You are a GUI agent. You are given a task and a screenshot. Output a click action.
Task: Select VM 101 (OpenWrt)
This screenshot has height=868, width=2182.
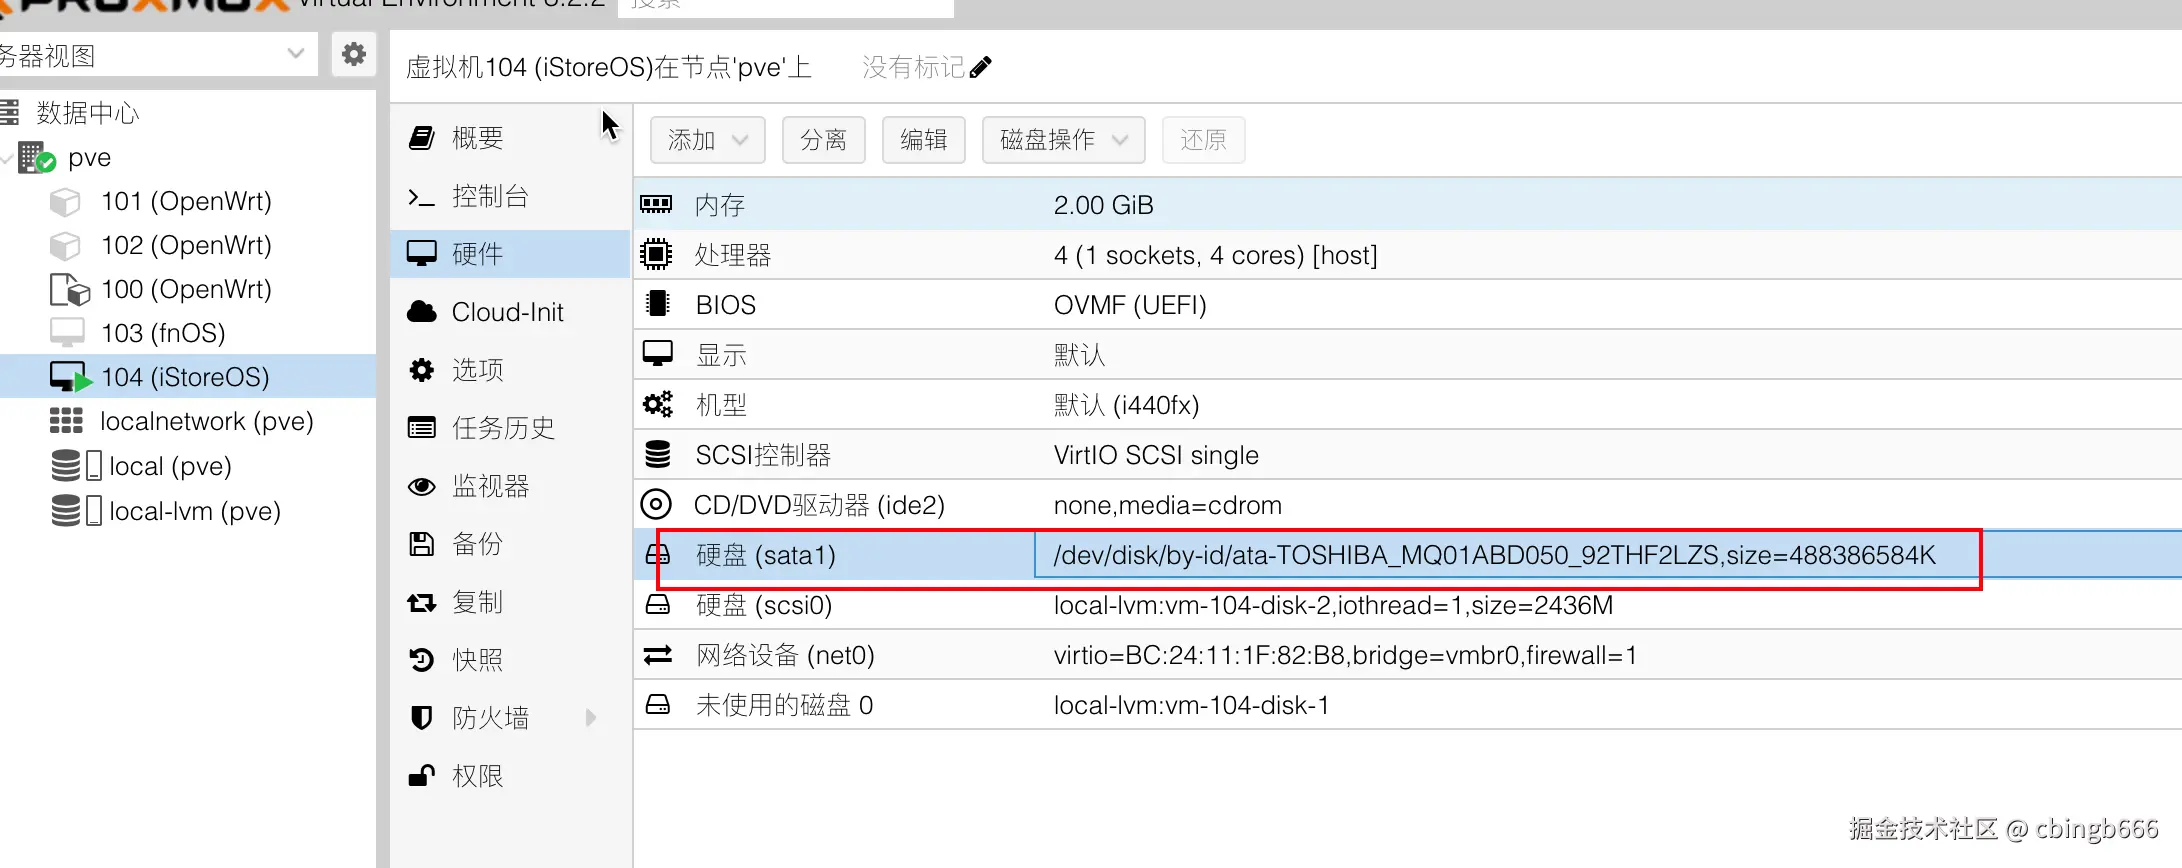click(x=186, y=201)
